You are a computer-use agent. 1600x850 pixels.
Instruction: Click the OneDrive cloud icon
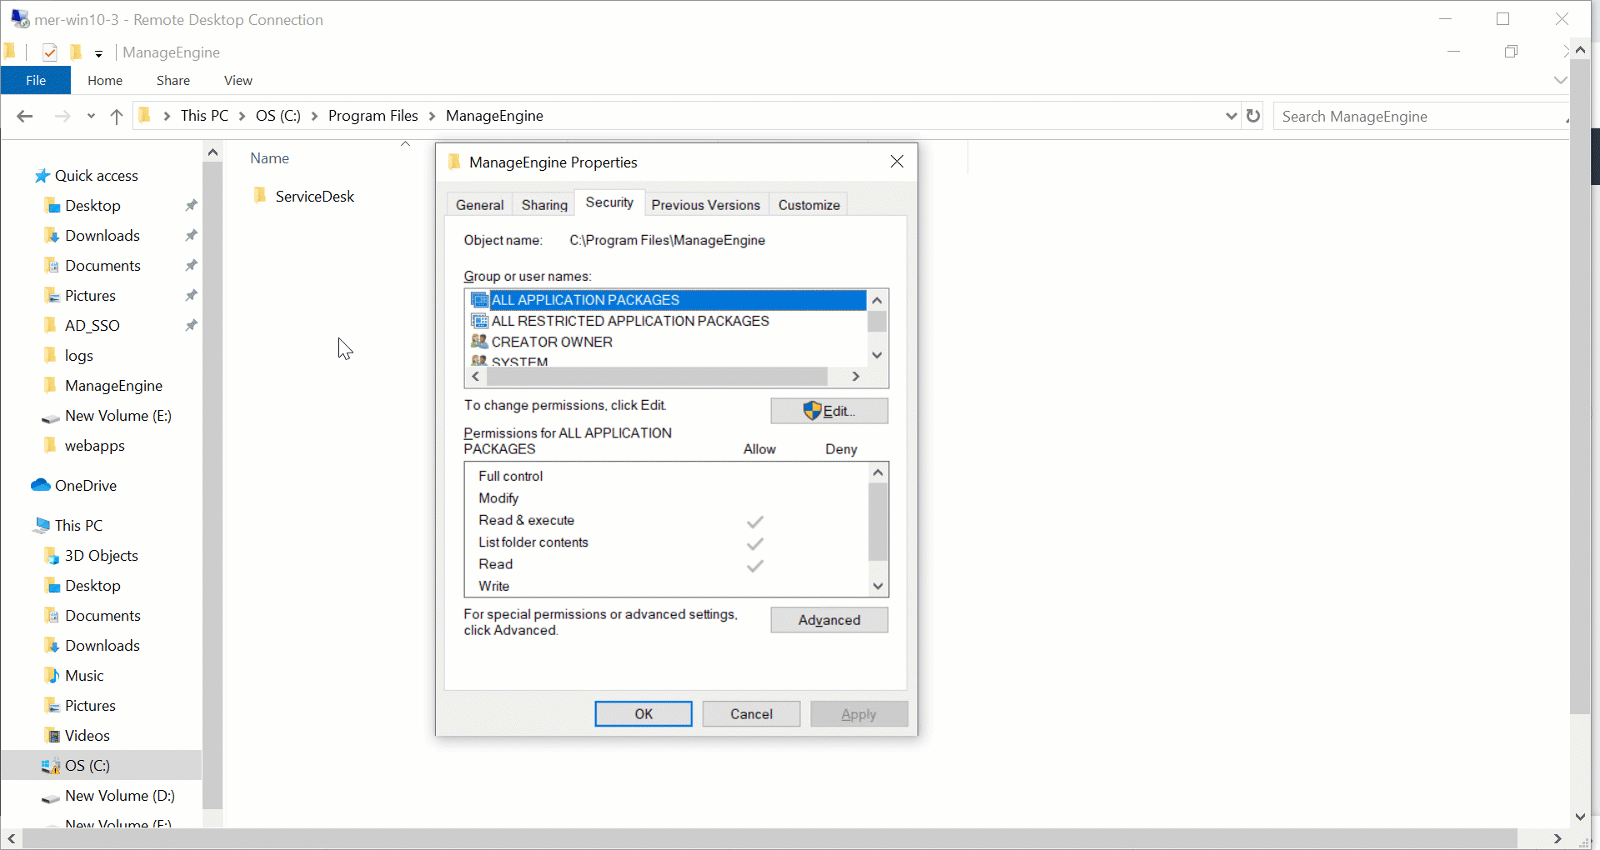(41, 485)
